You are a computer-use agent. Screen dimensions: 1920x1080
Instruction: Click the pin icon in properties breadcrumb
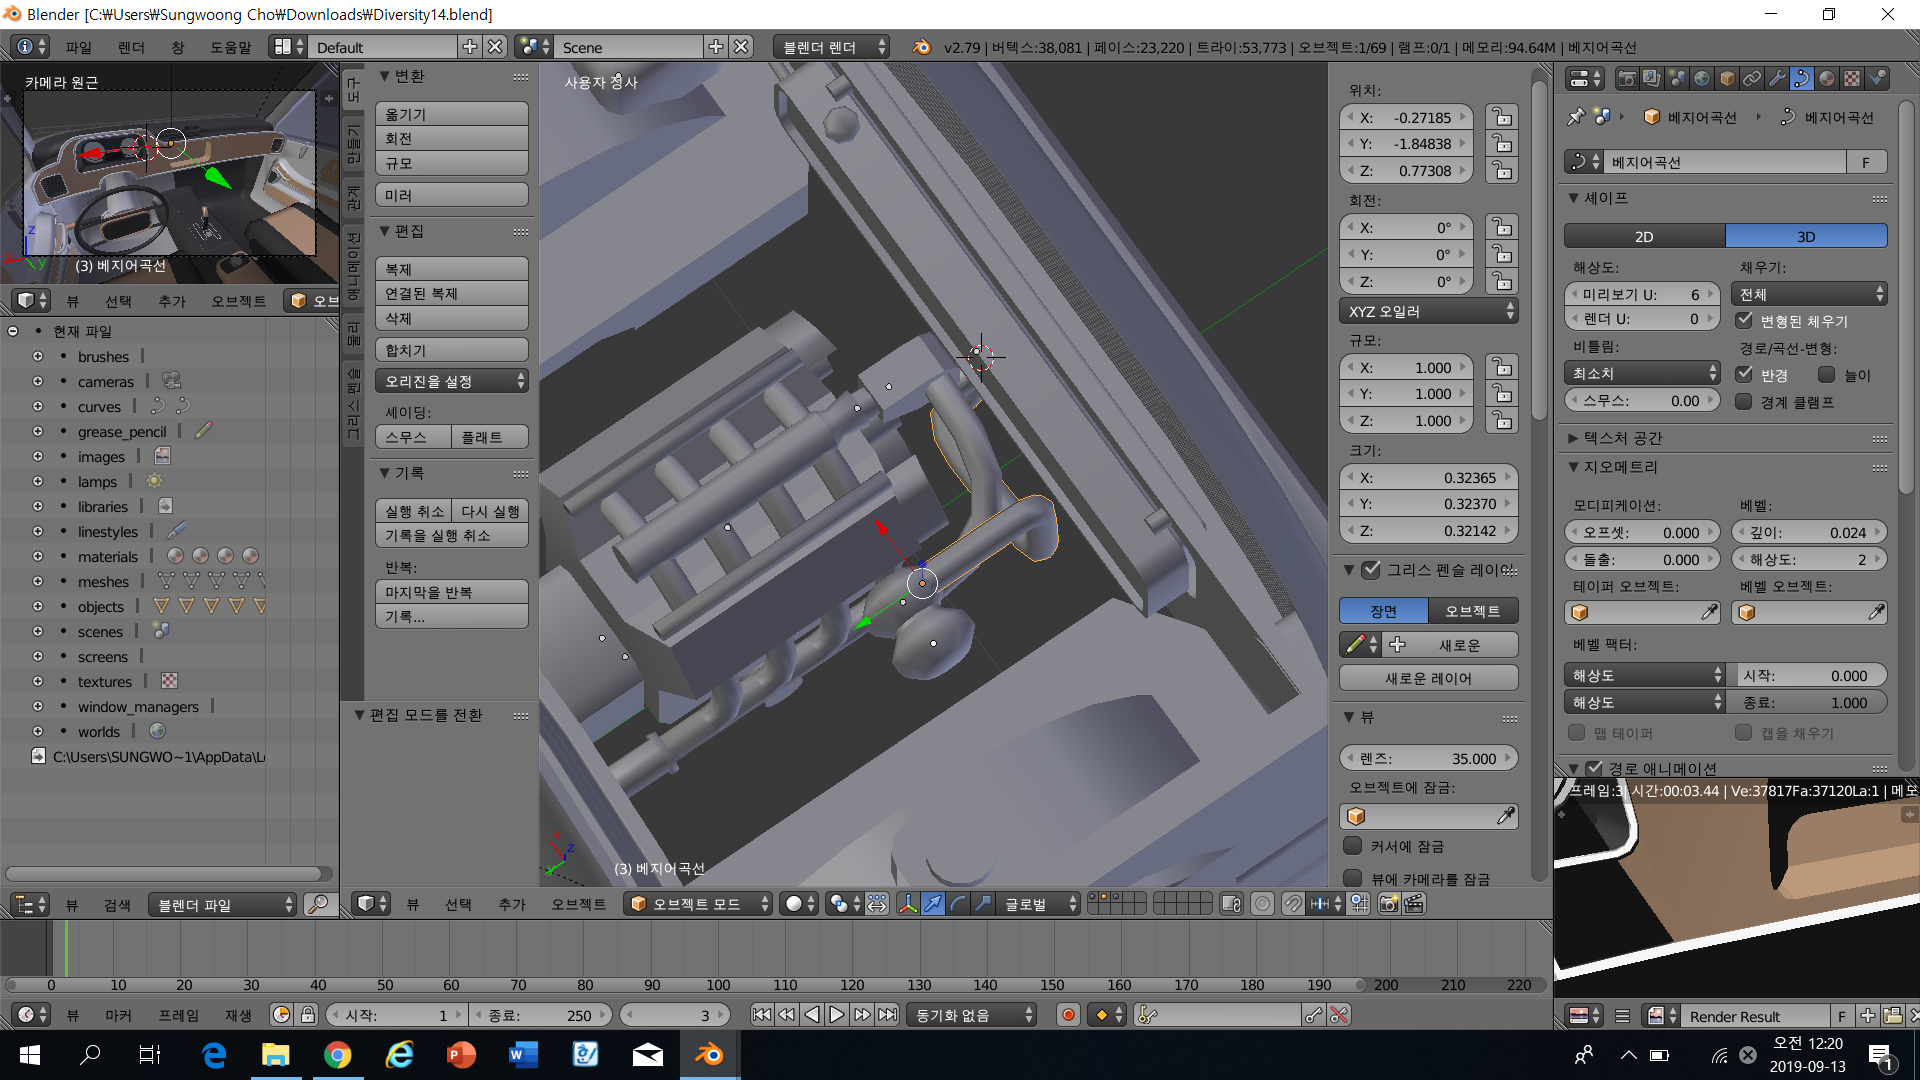click(1577, 117)
